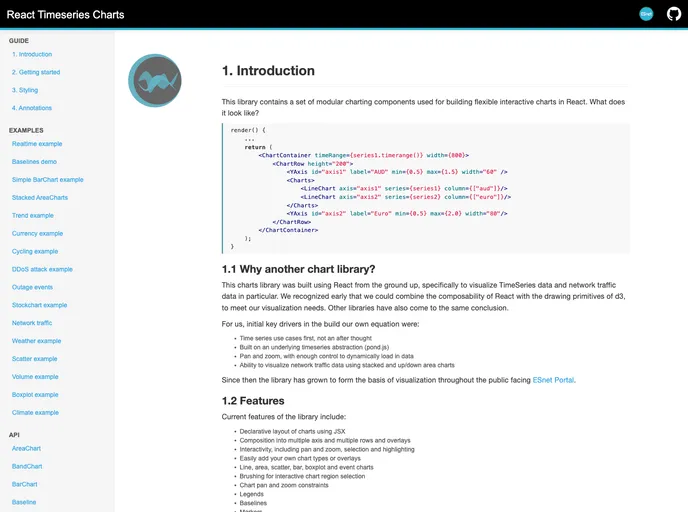Screen dimensions: 688x512
Task: Click the 'Legends' feature bullet
Action: pos(251,494)
